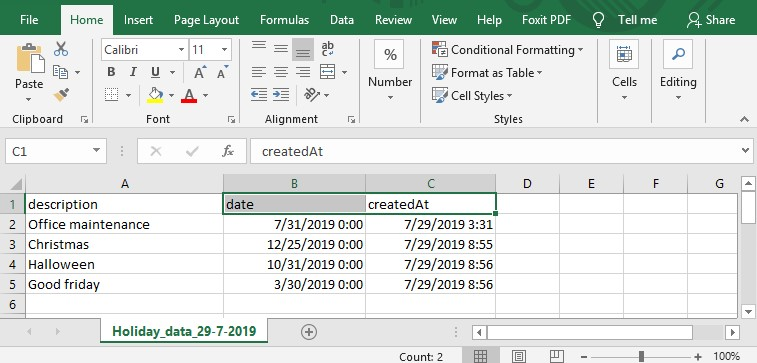Toggle Bold formatting
The image size is (757, 363).
(x=111, y=72)
